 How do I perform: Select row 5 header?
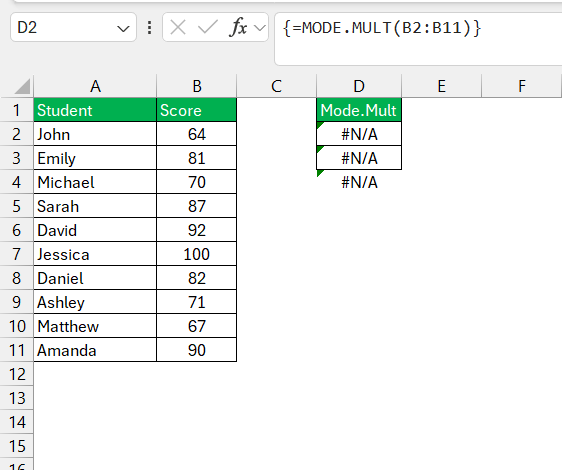pos(16,206)
